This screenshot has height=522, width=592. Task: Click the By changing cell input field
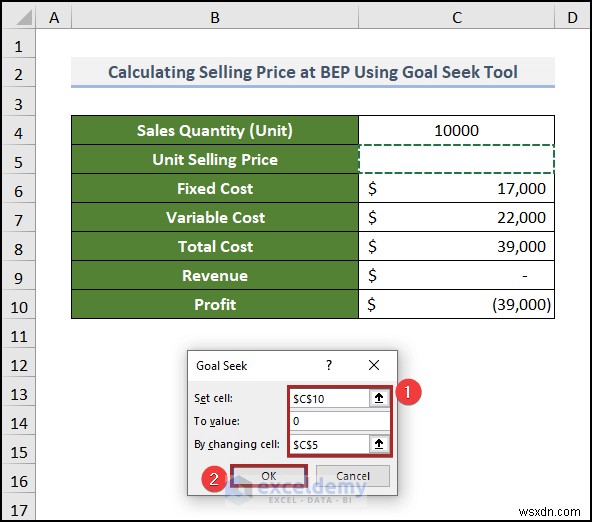tap(329, 444)
